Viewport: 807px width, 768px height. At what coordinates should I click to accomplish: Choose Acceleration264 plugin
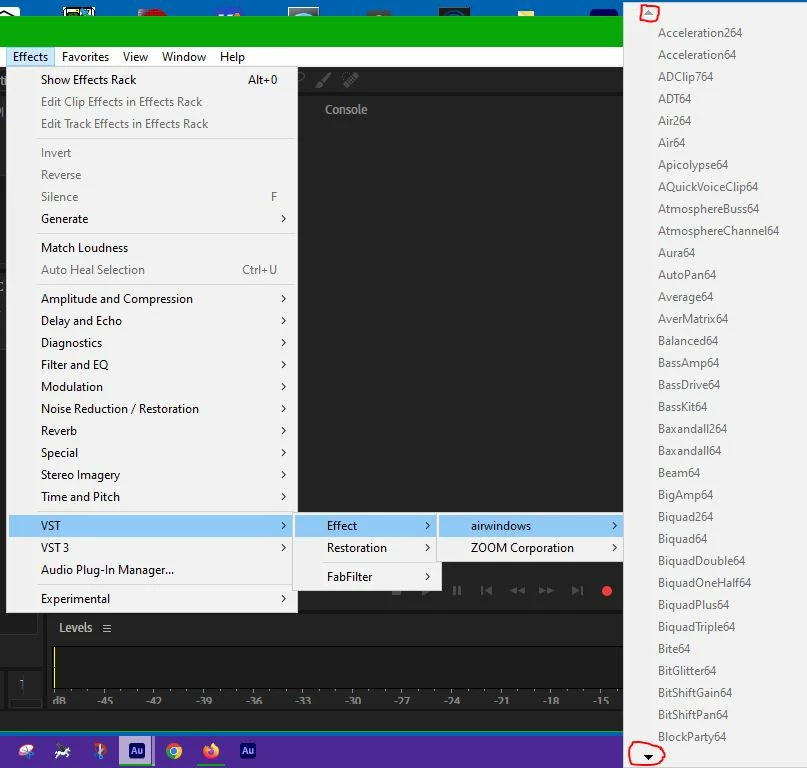[x=700, y=33]
